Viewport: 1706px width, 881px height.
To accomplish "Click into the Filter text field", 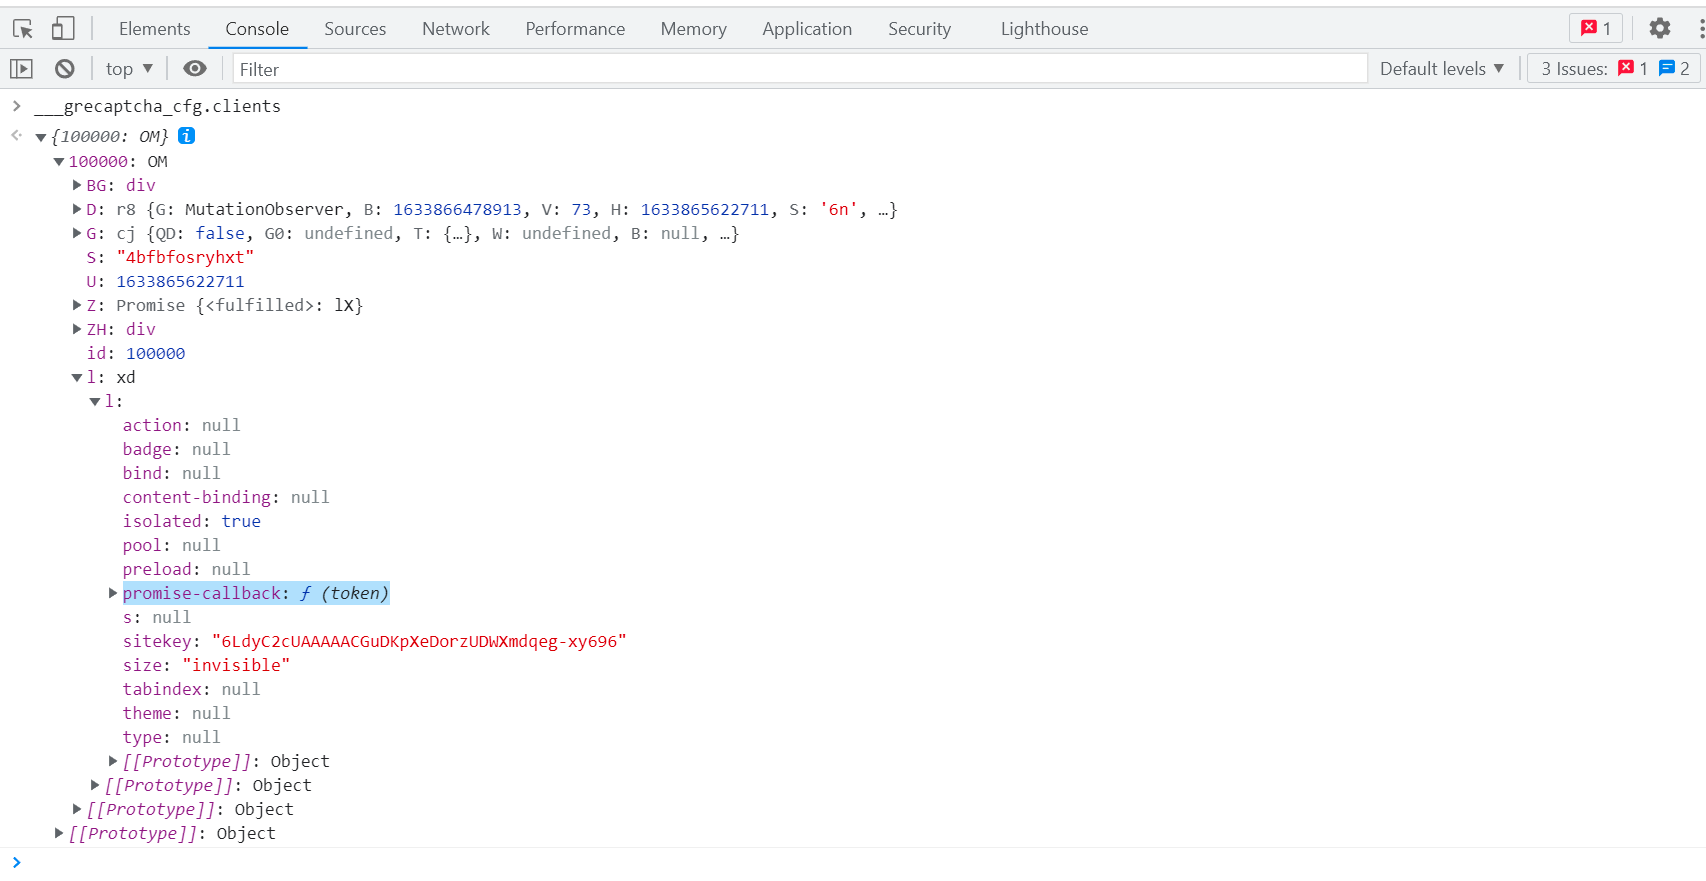I will coord(800,69).
